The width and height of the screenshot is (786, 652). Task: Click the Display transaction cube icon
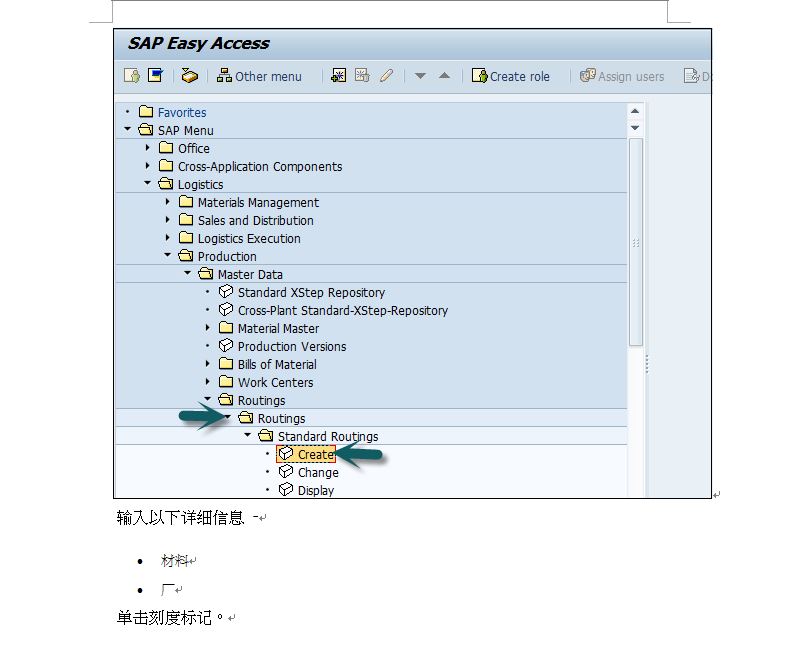point(286,490)
